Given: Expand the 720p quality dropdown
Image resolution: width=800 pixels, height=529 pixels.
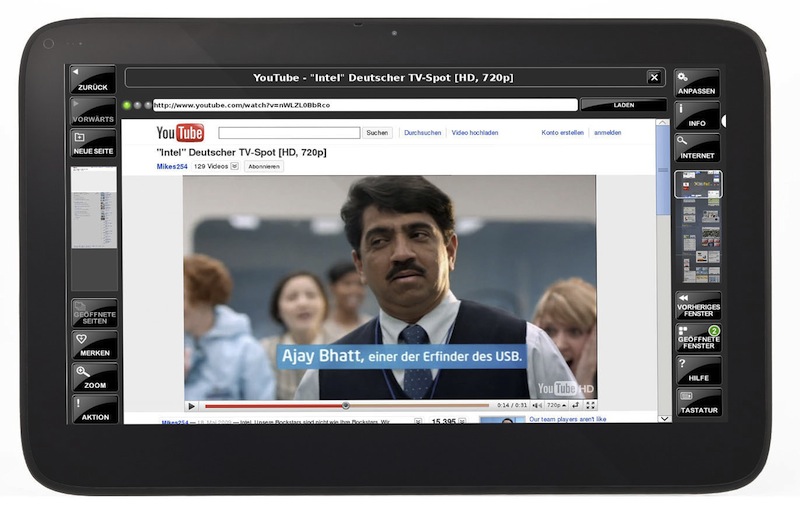Looking at the screenshot, I should coord(555,405).
